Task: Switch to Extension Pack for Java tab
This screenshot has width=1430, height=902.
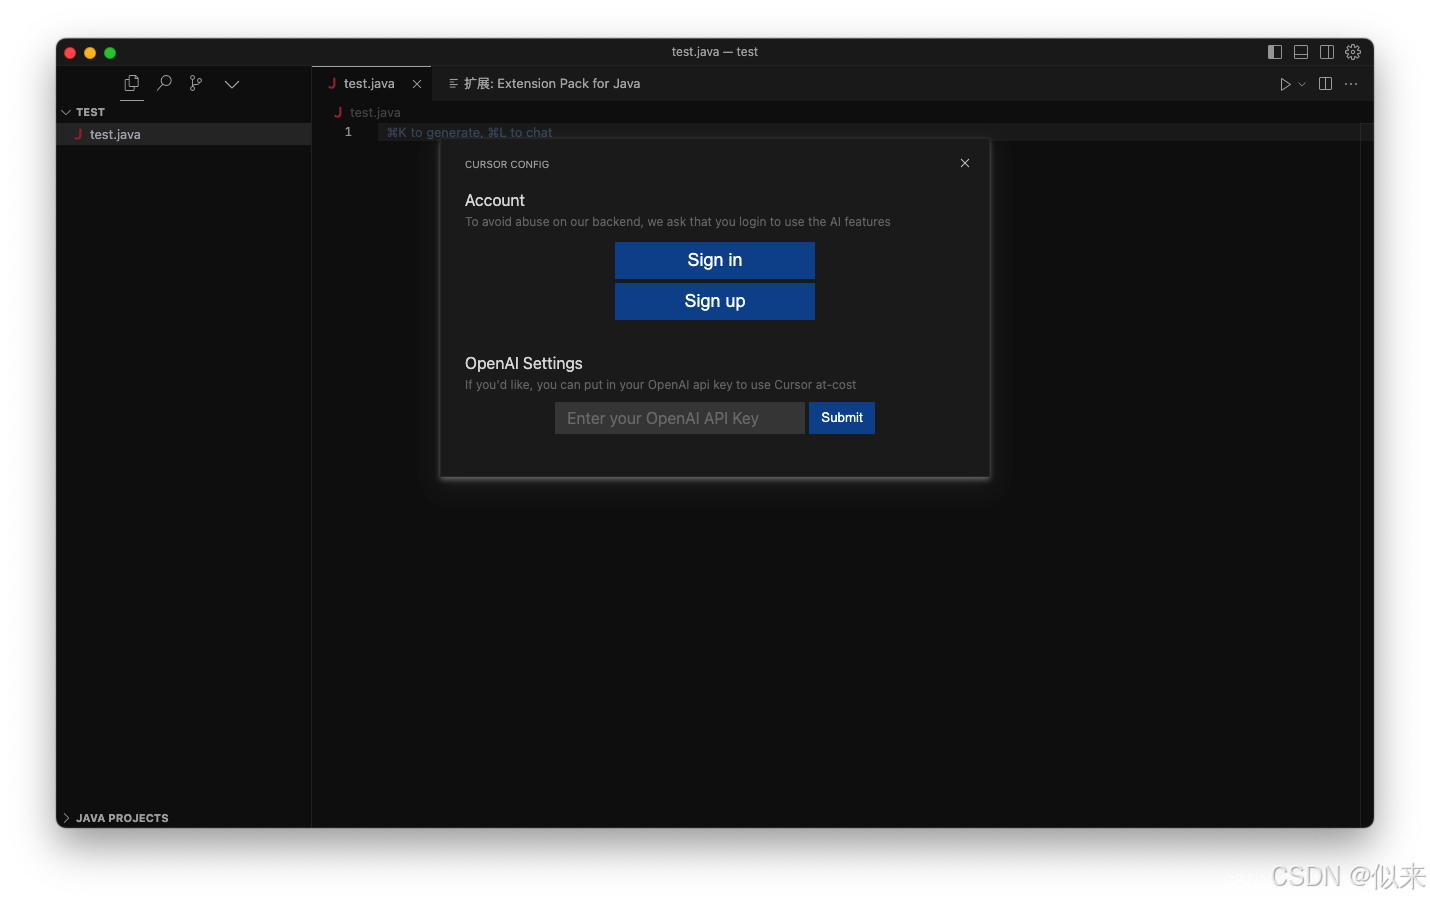Action: (x=545, y=84)
